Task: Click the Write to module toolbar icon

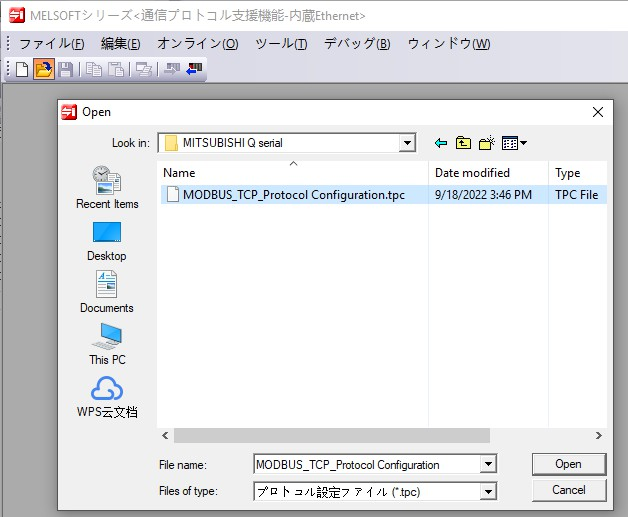Action: (x=172, y=69)
